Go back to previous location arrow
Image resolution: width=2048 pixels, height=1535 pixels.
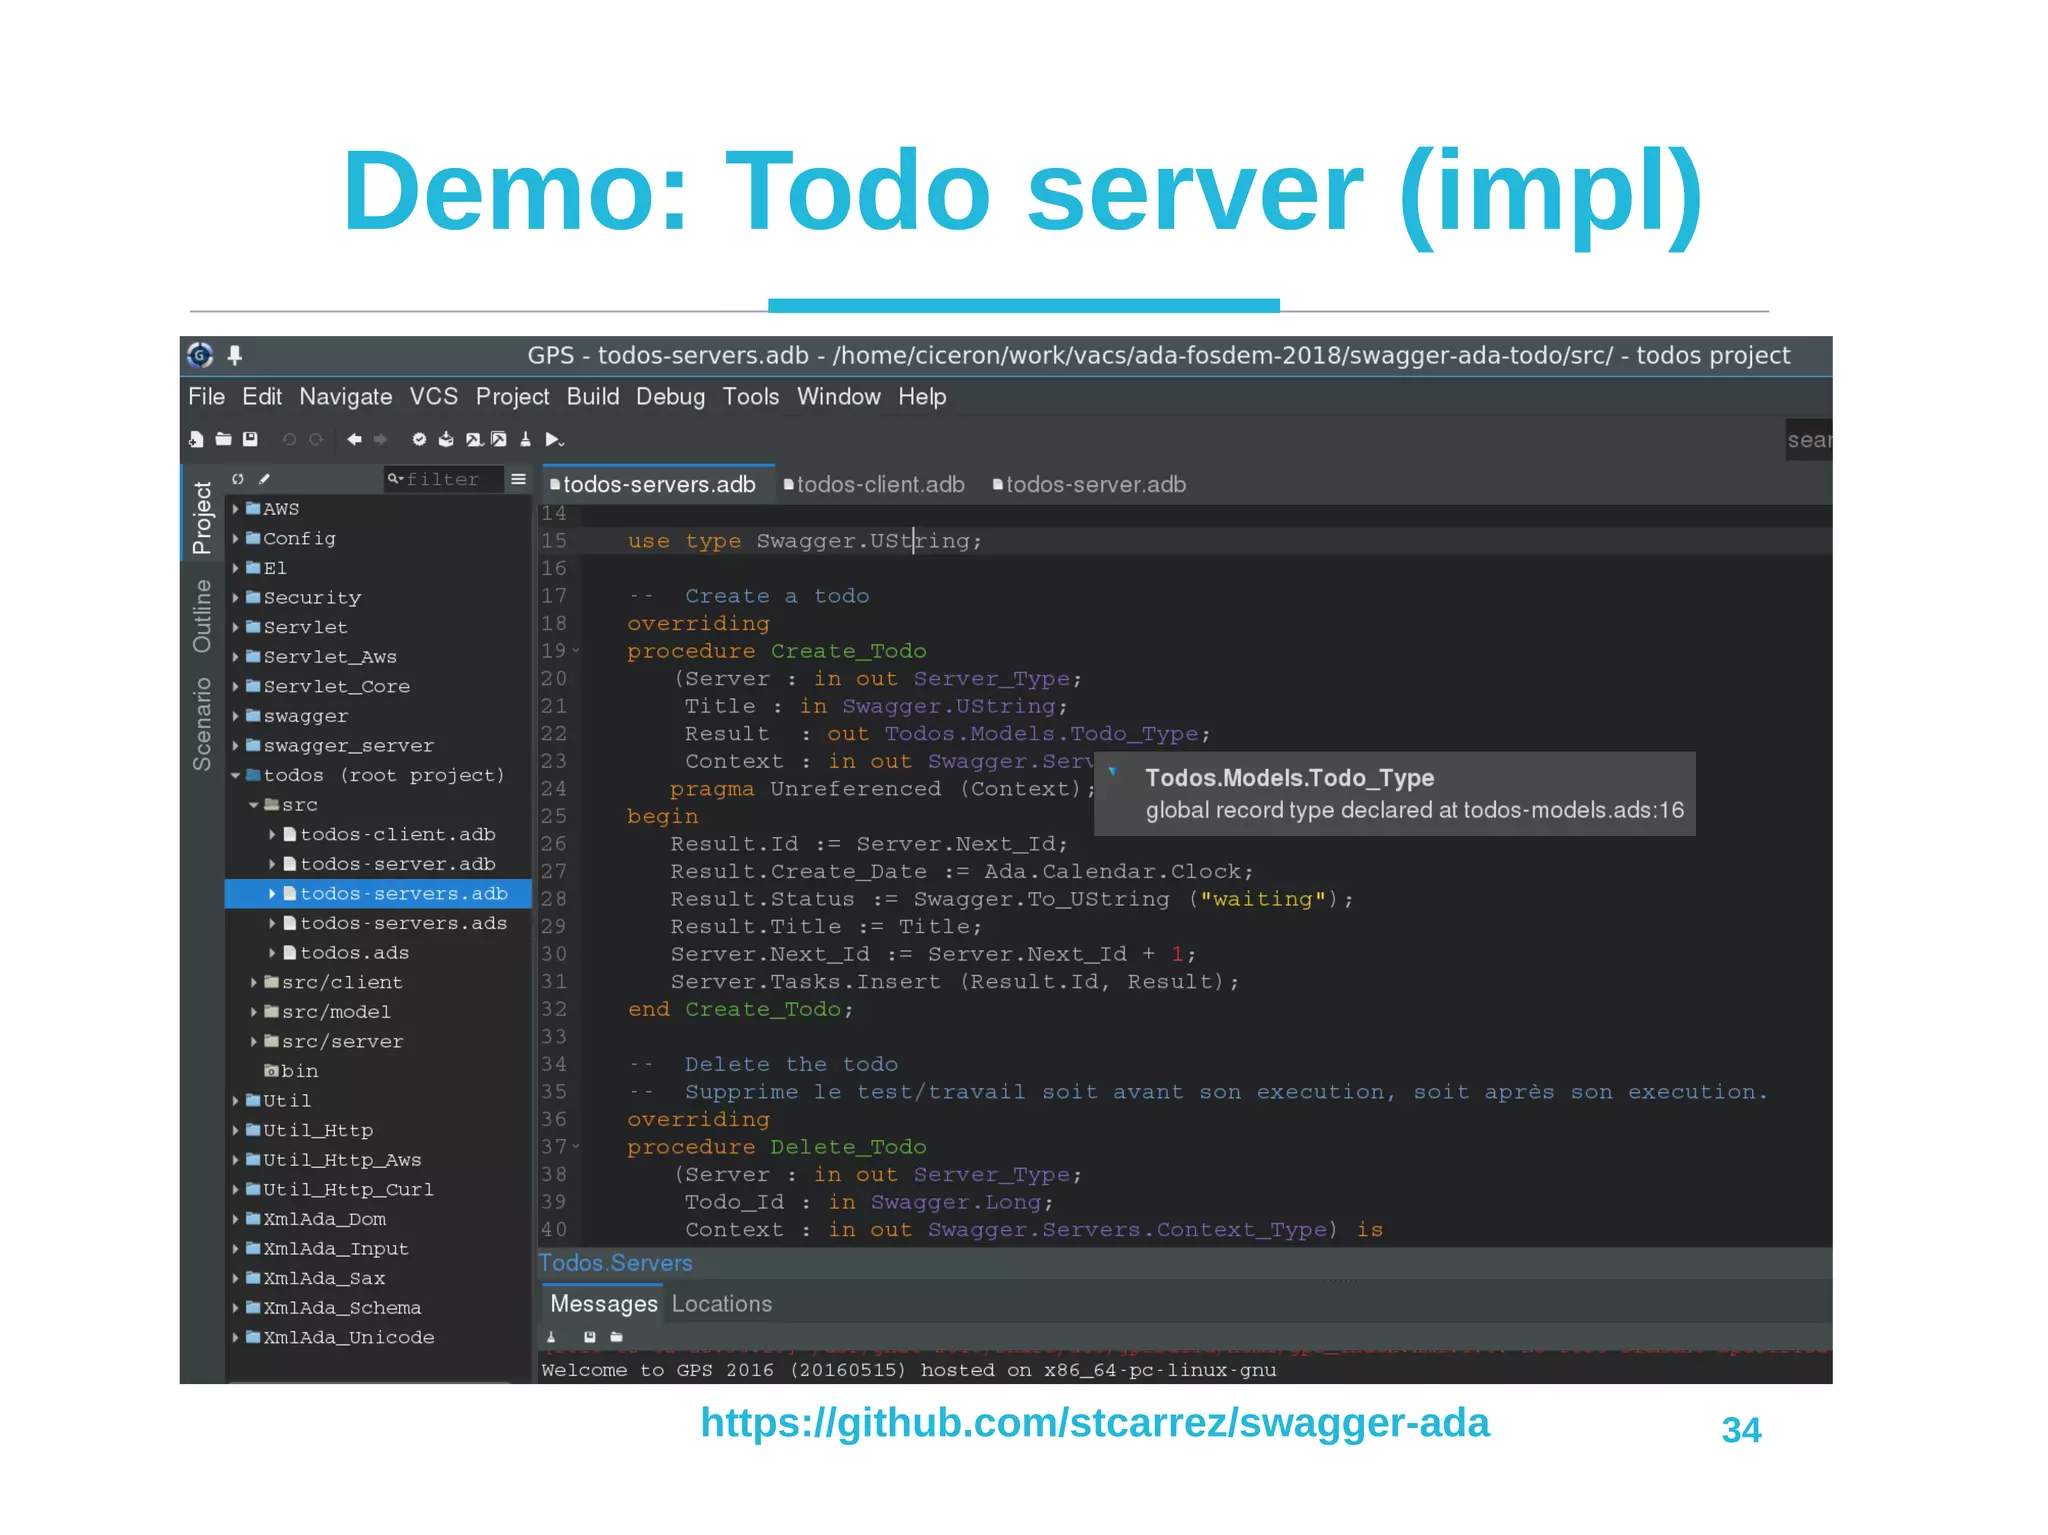(354, 439)
